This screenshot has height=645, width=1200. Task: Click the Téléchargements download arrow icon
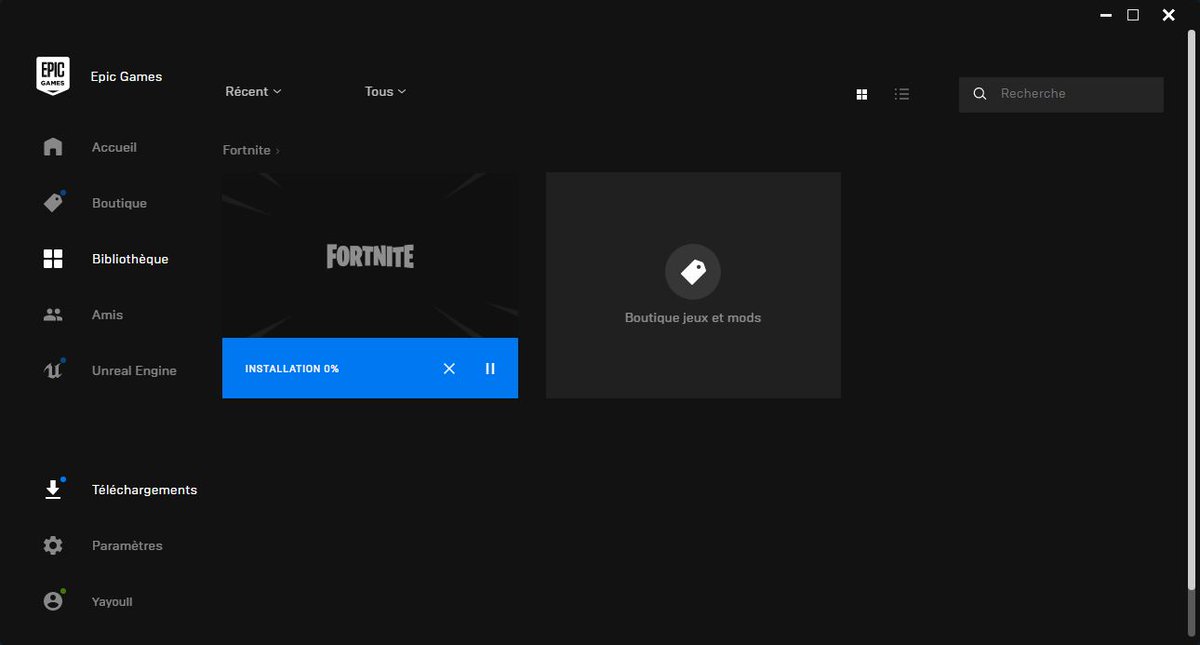click(53, 490)
